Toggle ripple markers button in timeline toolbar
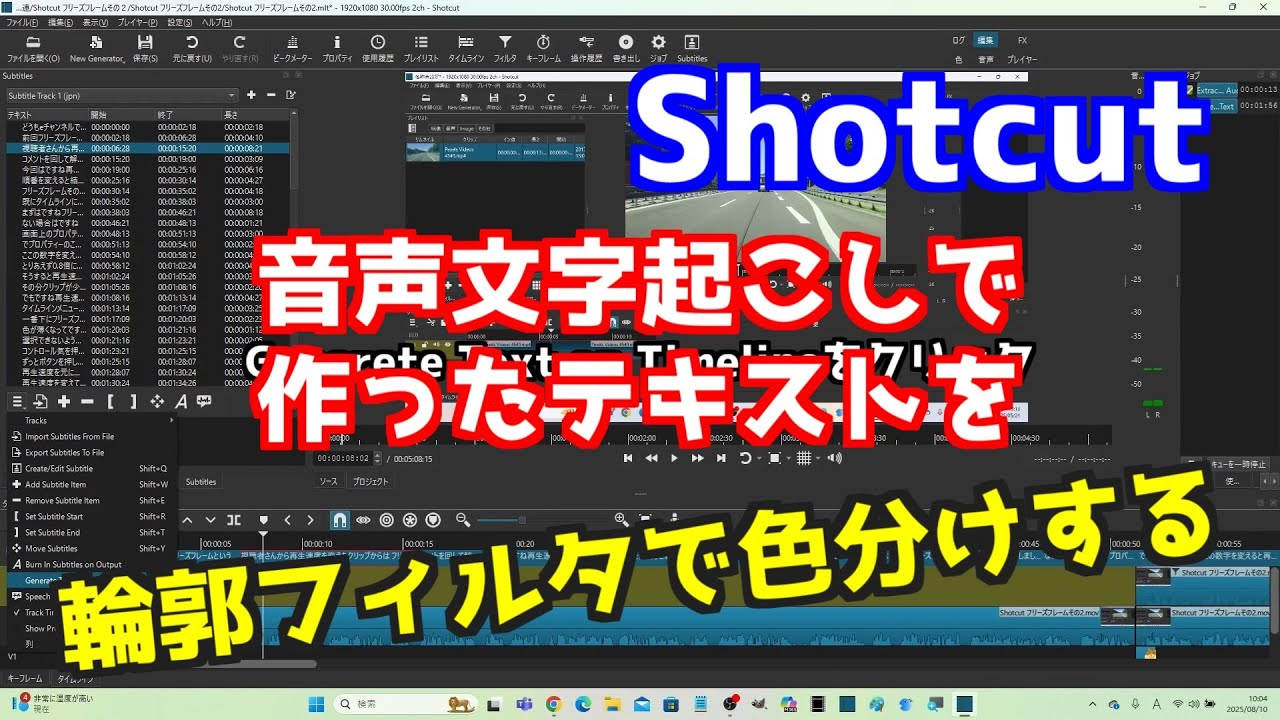 point(433,520)
